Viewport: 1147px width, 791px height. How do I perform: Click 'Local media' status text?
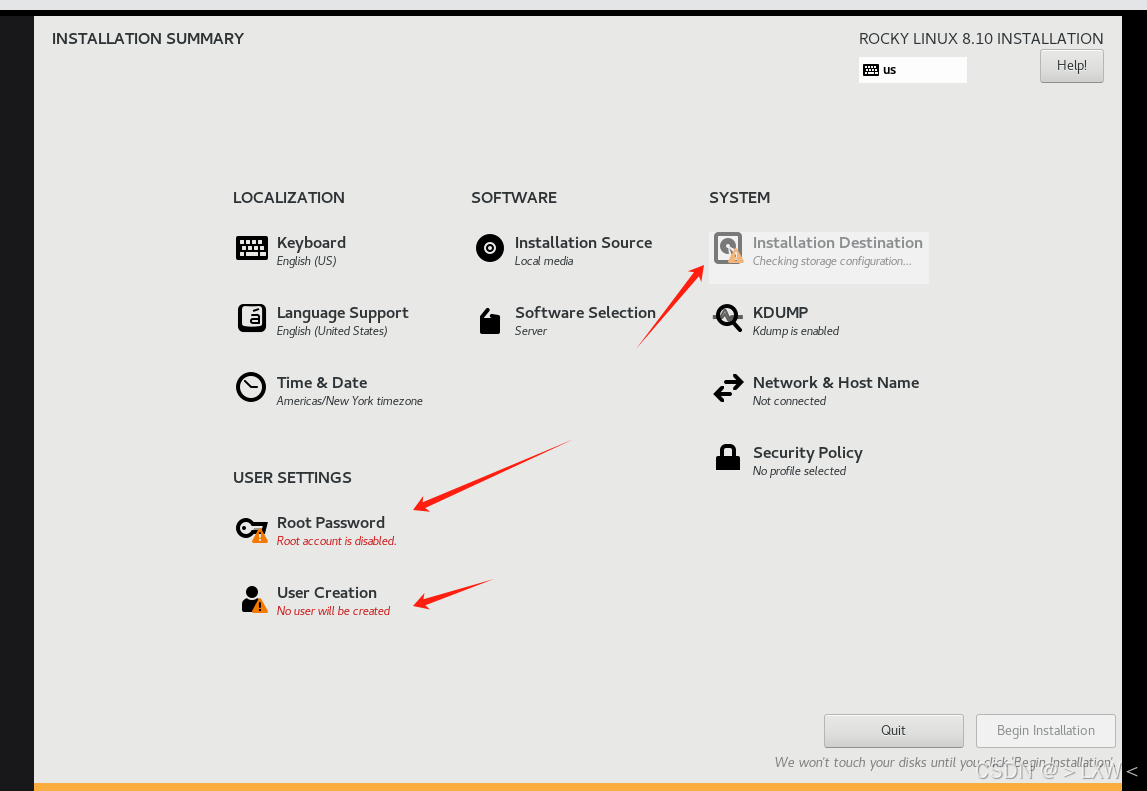544,261
